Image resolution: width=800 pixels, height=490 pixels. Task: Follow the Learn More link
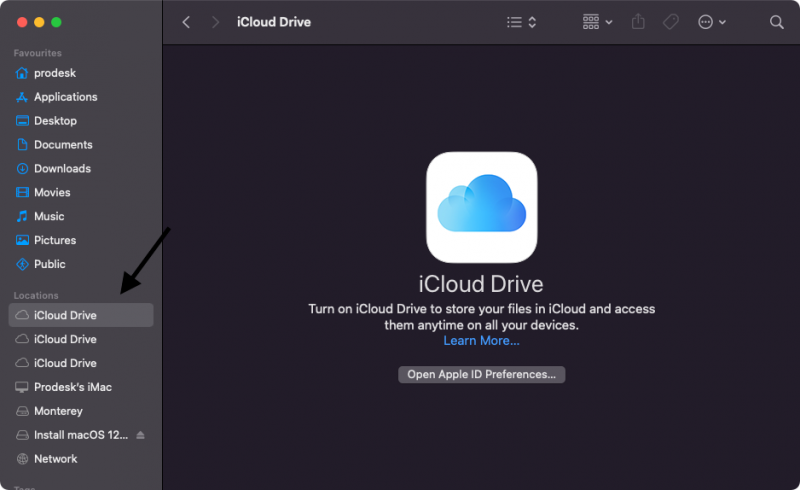[481, 341]
